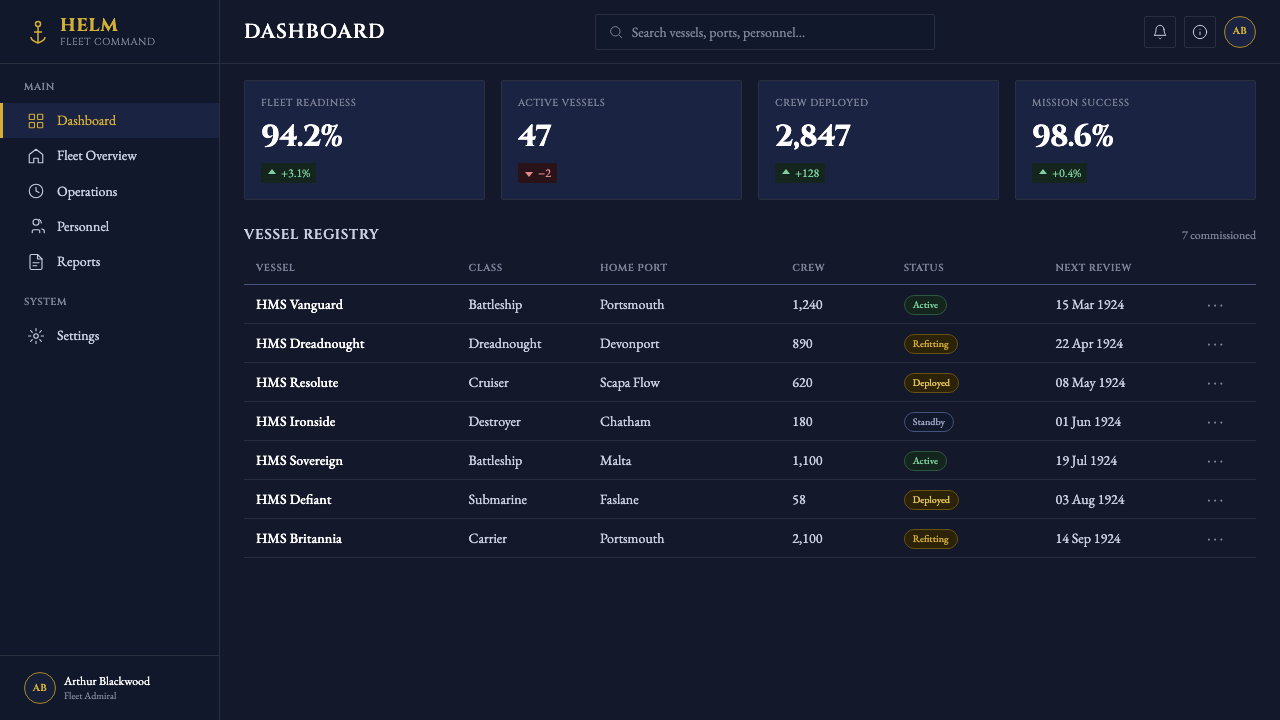Sort by Class column header
The width and height of the screenshot is (1280, 720).
485,267
